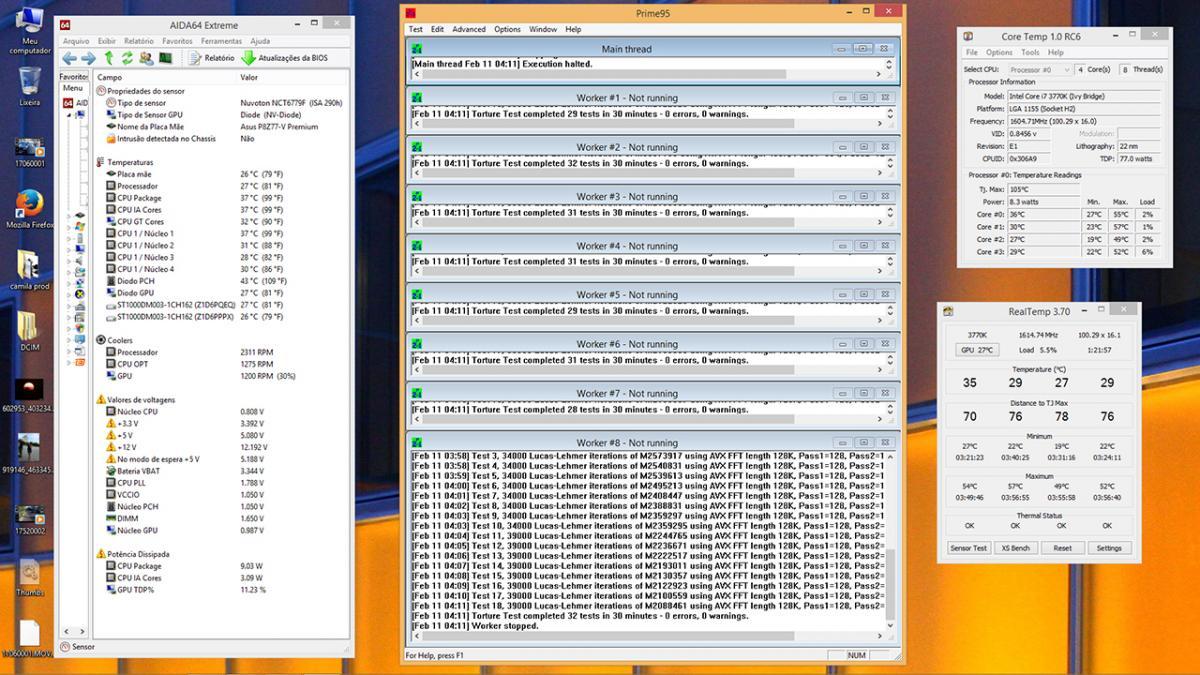Click AIDA64 green up arrow icon
The width and height of the screenshot is (1200, 675).
[x=110, y=58]
